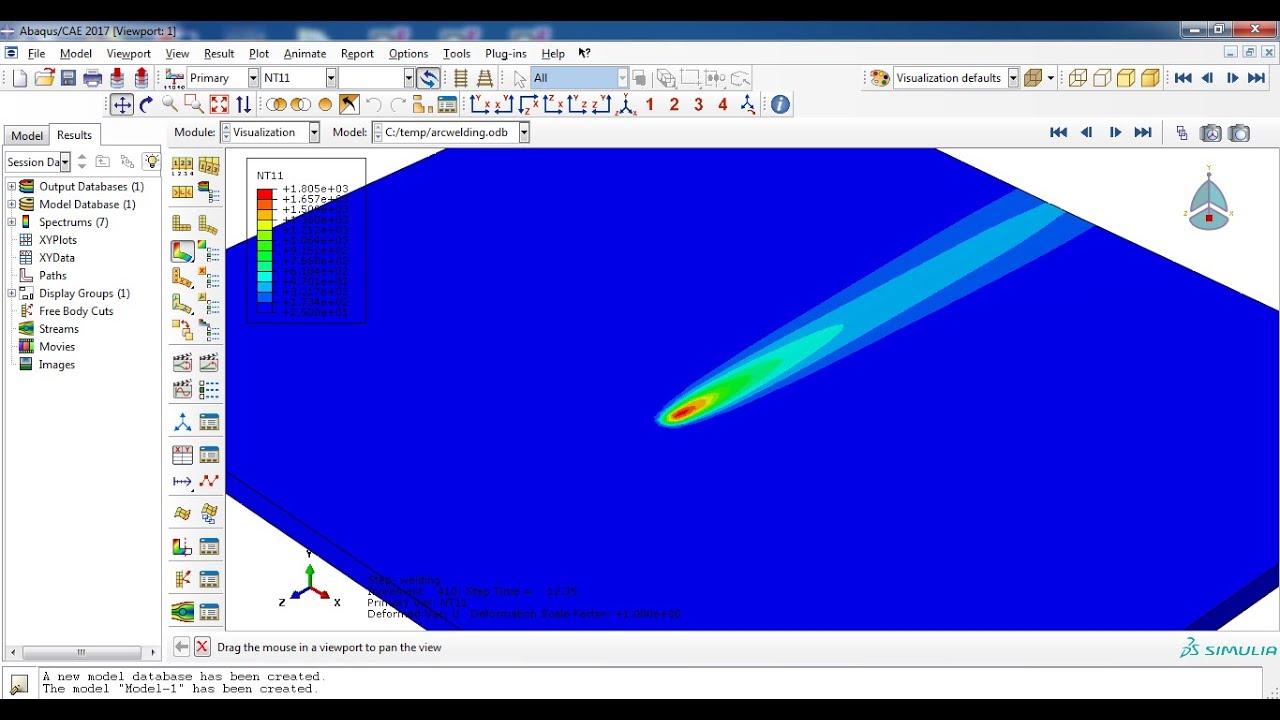Apply custom view number 1

[x=650, y=104]
